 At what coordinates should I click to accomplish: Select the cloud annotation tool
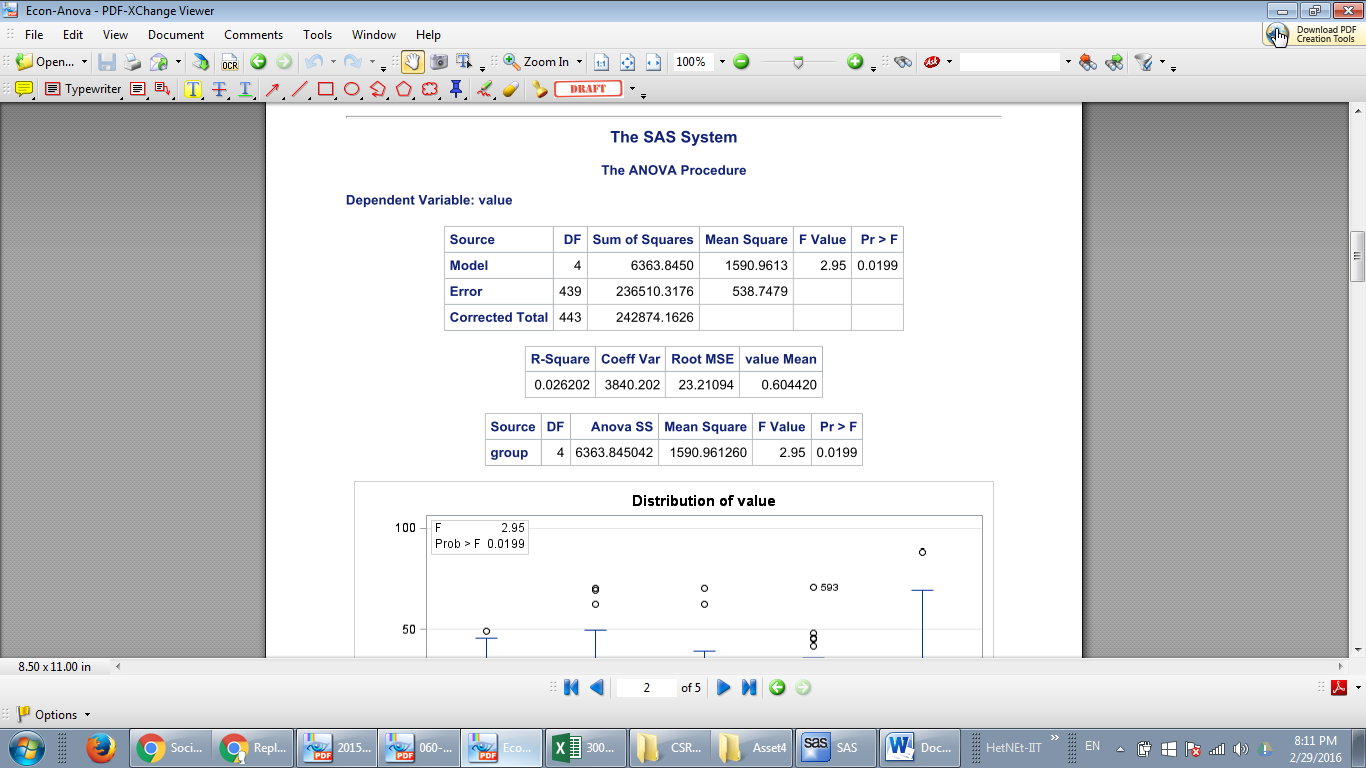click(428, 88)
